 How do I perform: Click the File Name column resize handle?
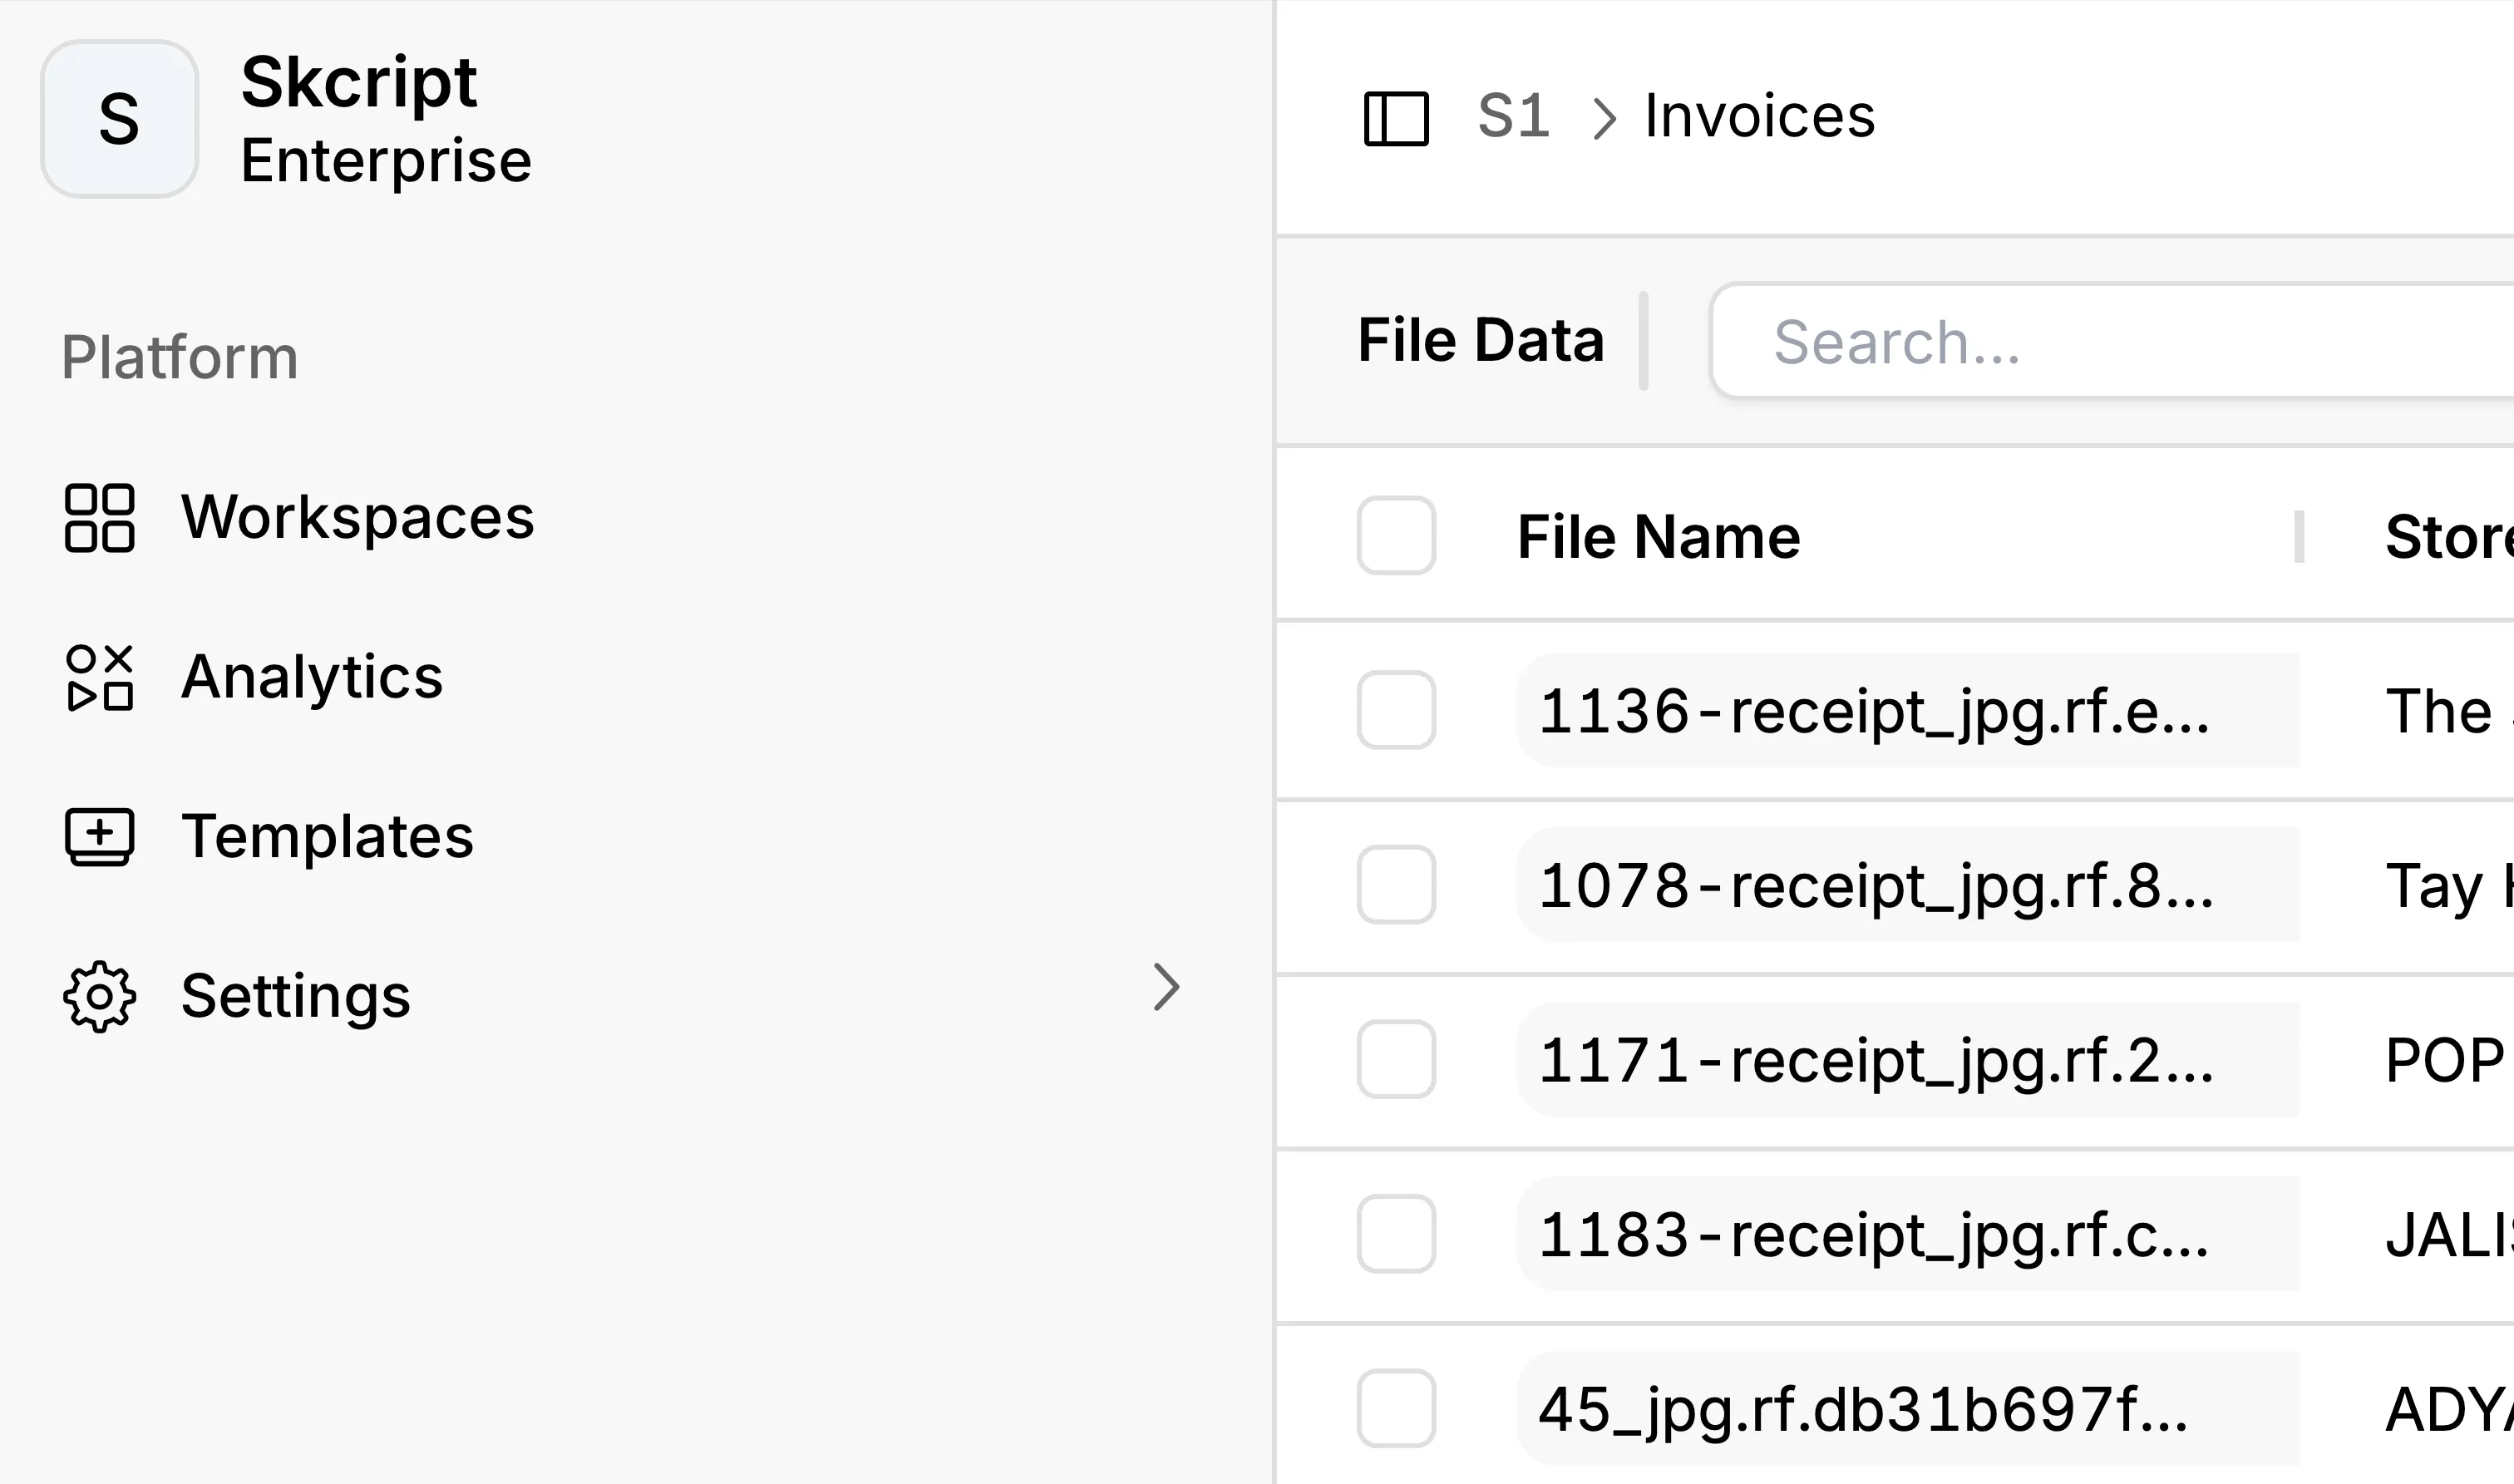(x=2299, y=537)
